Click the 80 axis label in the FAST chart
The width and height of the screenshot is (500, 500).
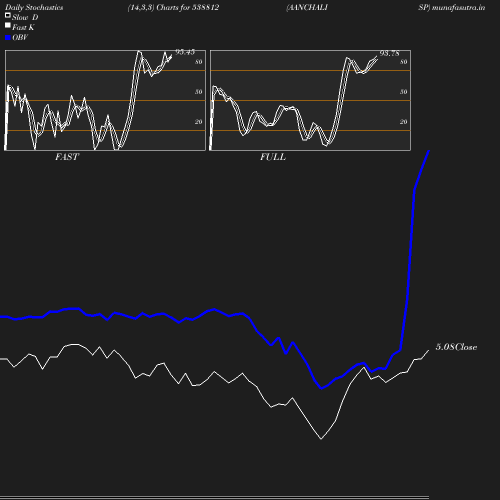[x=199, y=62]
